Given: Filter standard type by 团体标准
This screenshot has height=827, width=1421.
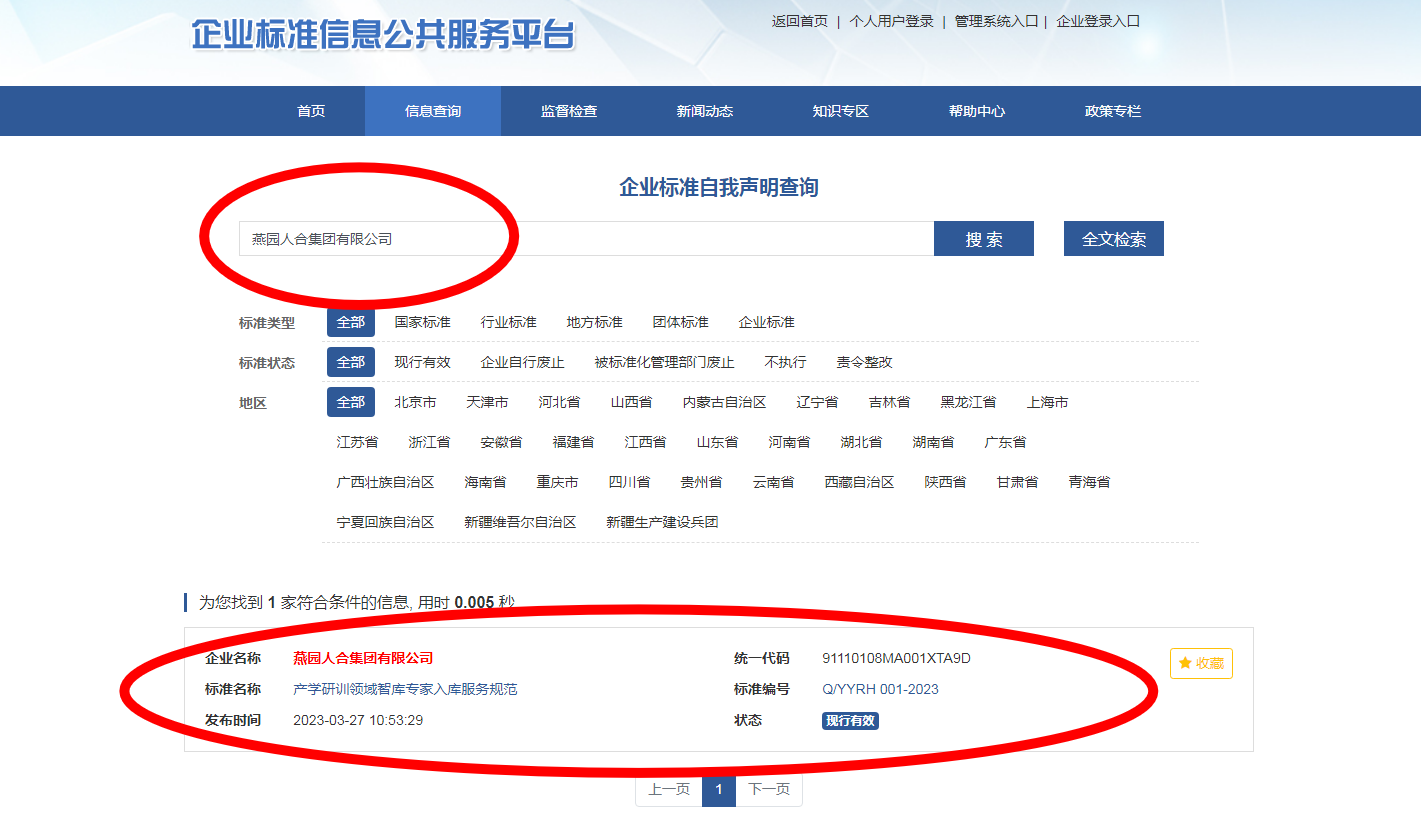Looking at the screenshot, I should [681, 322].
